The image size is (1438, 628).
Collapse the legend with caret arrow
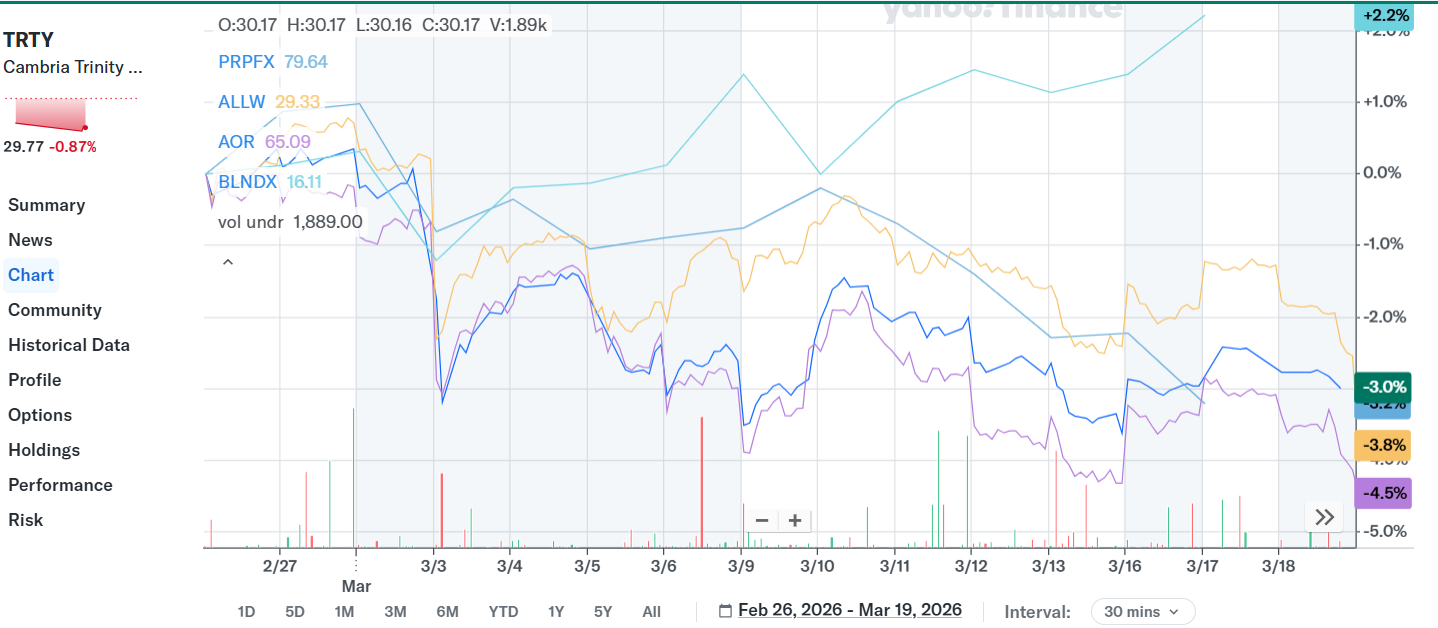[x=227, y=262]
